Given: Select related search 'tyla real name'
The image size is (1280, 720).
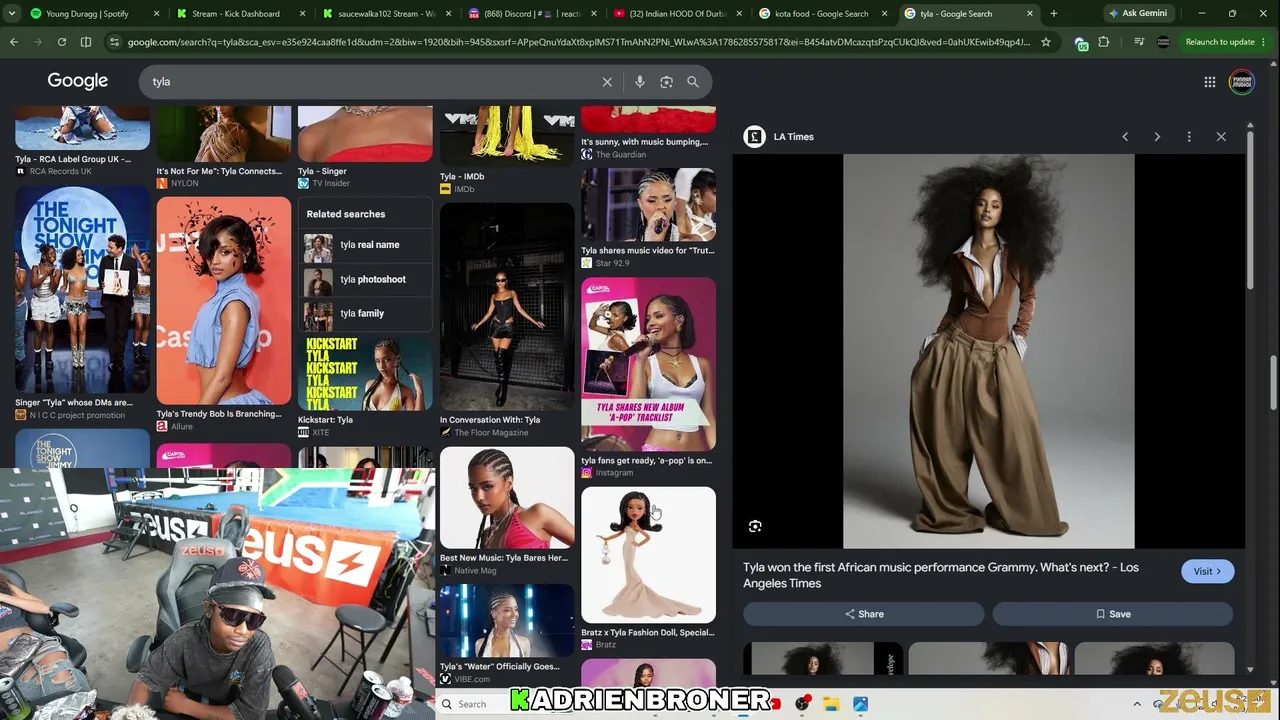Looking at the screenshot, I should pos(365,245).
